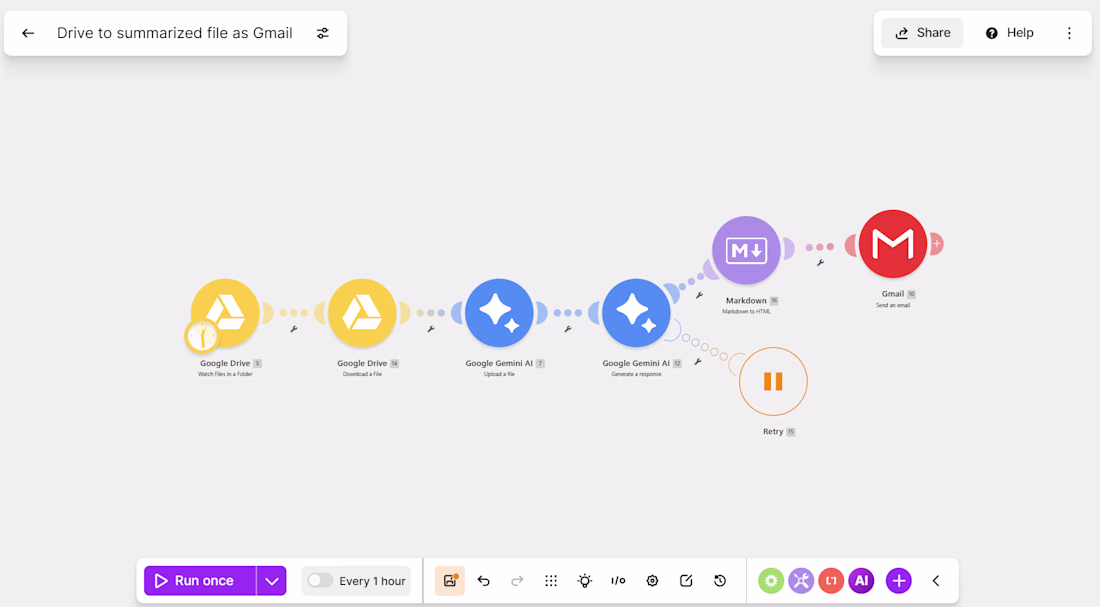The image size is (1100, 607).
Task: Click the auto-align grid dots icon
Action: point(551,581)
